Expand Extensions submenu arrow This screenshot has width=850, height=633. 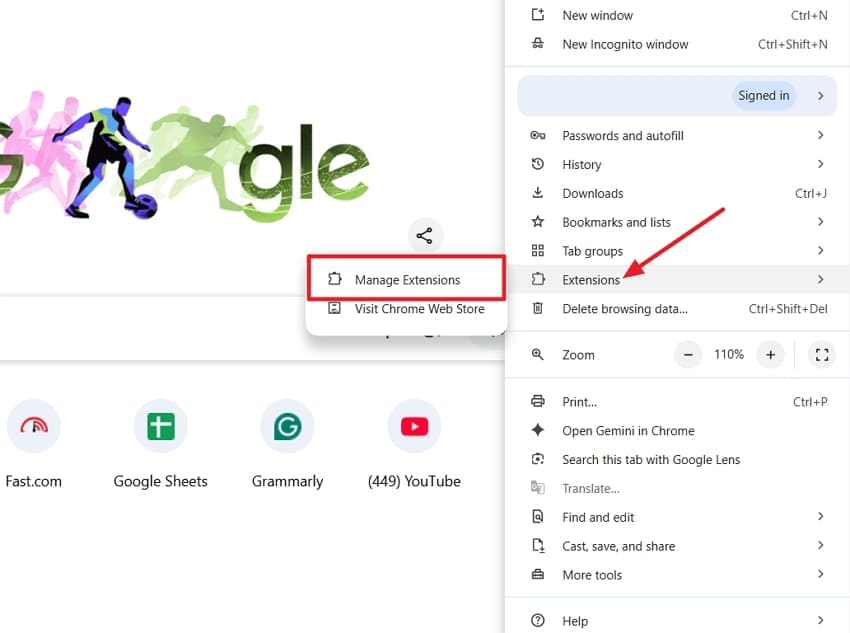(x=821, y=279)
